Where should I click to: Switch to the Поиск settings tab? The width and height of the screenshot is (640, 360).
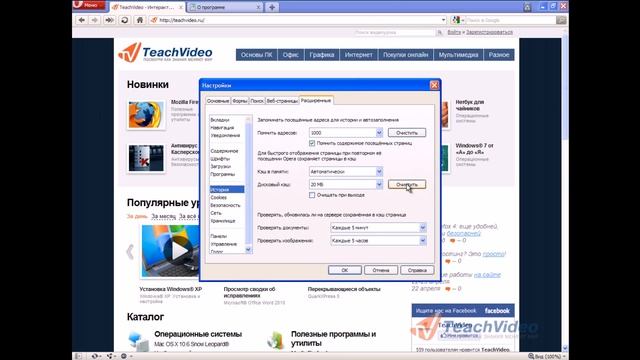click(257, 101)
